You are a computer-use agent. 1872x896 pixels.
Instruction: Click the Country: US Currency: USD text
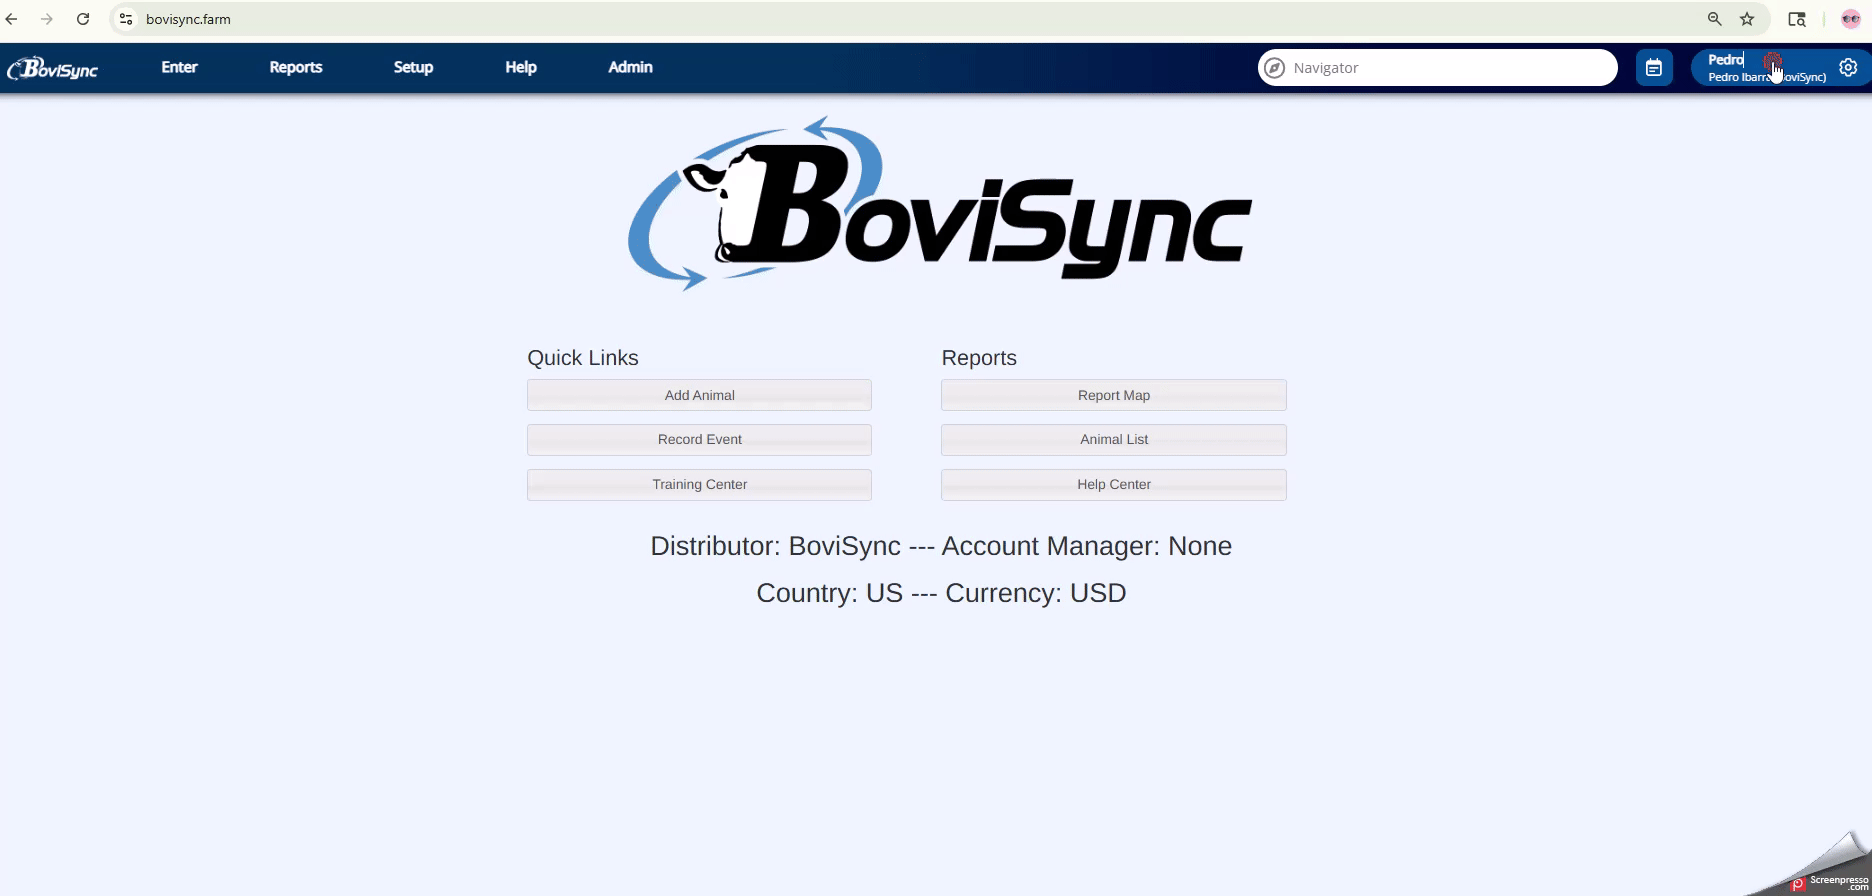[x=941, y=593]
